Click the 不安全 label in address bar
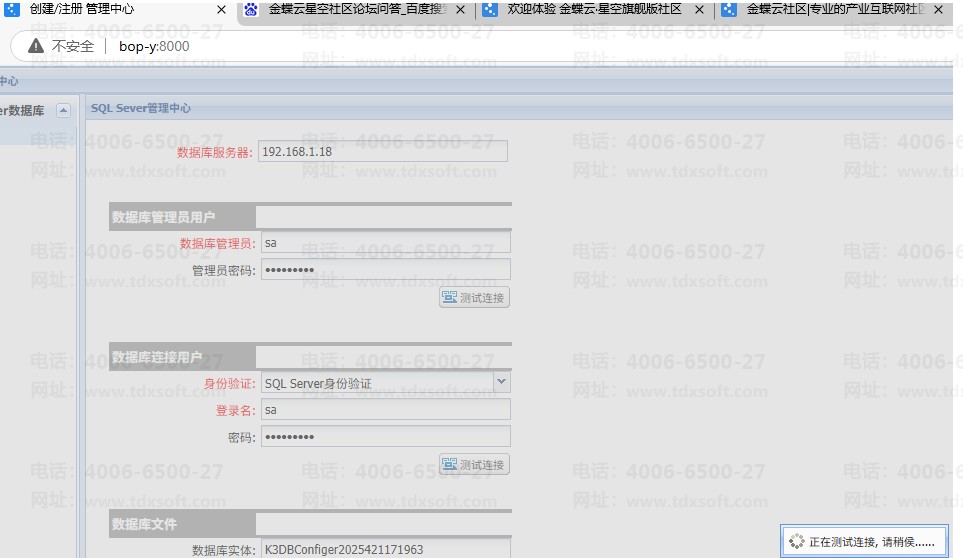The image size is (963, 558). (x=73, y=46)
